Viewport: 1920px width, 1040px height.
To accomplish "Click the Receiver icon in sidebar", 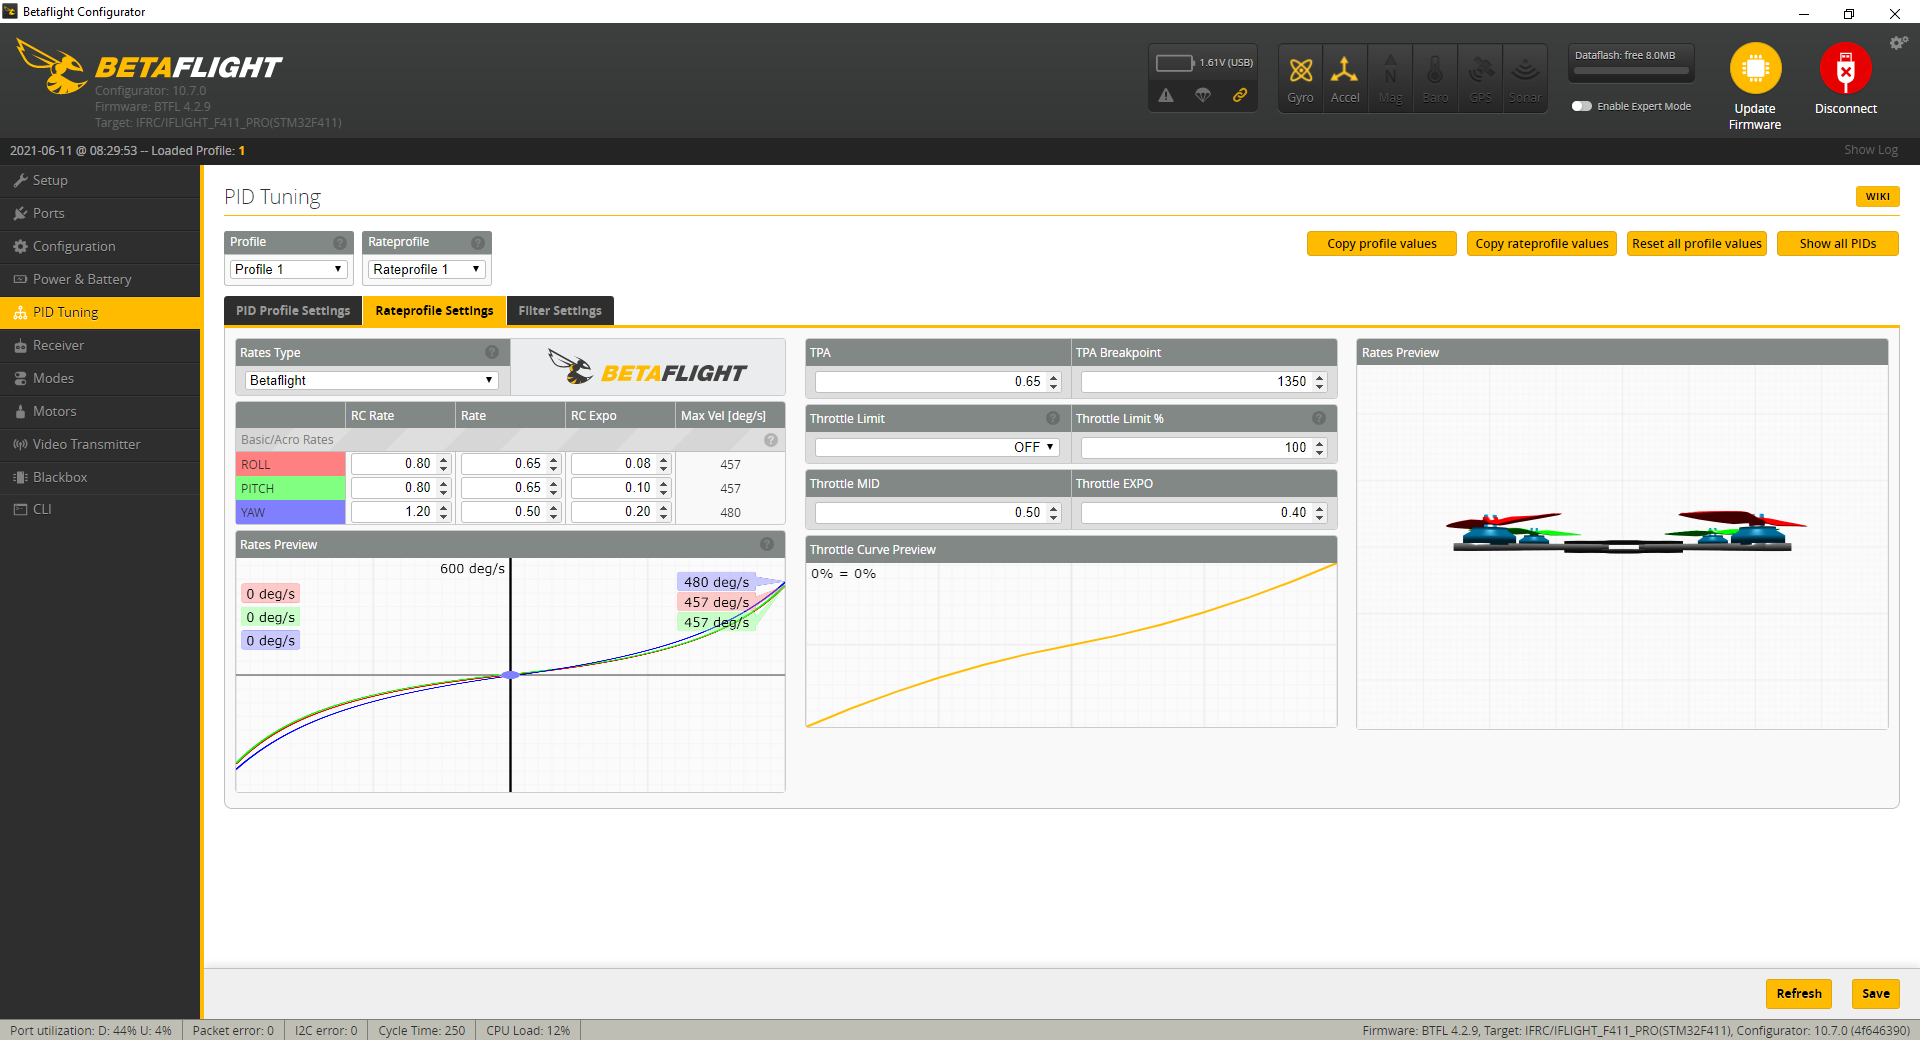I will click(x=20, y=345).
